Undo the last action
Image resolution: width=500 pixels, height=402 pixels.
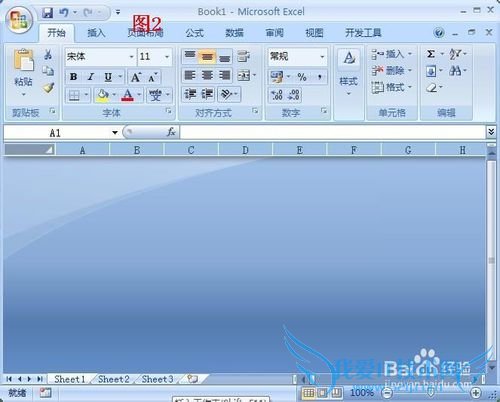[x=64, y=13]
